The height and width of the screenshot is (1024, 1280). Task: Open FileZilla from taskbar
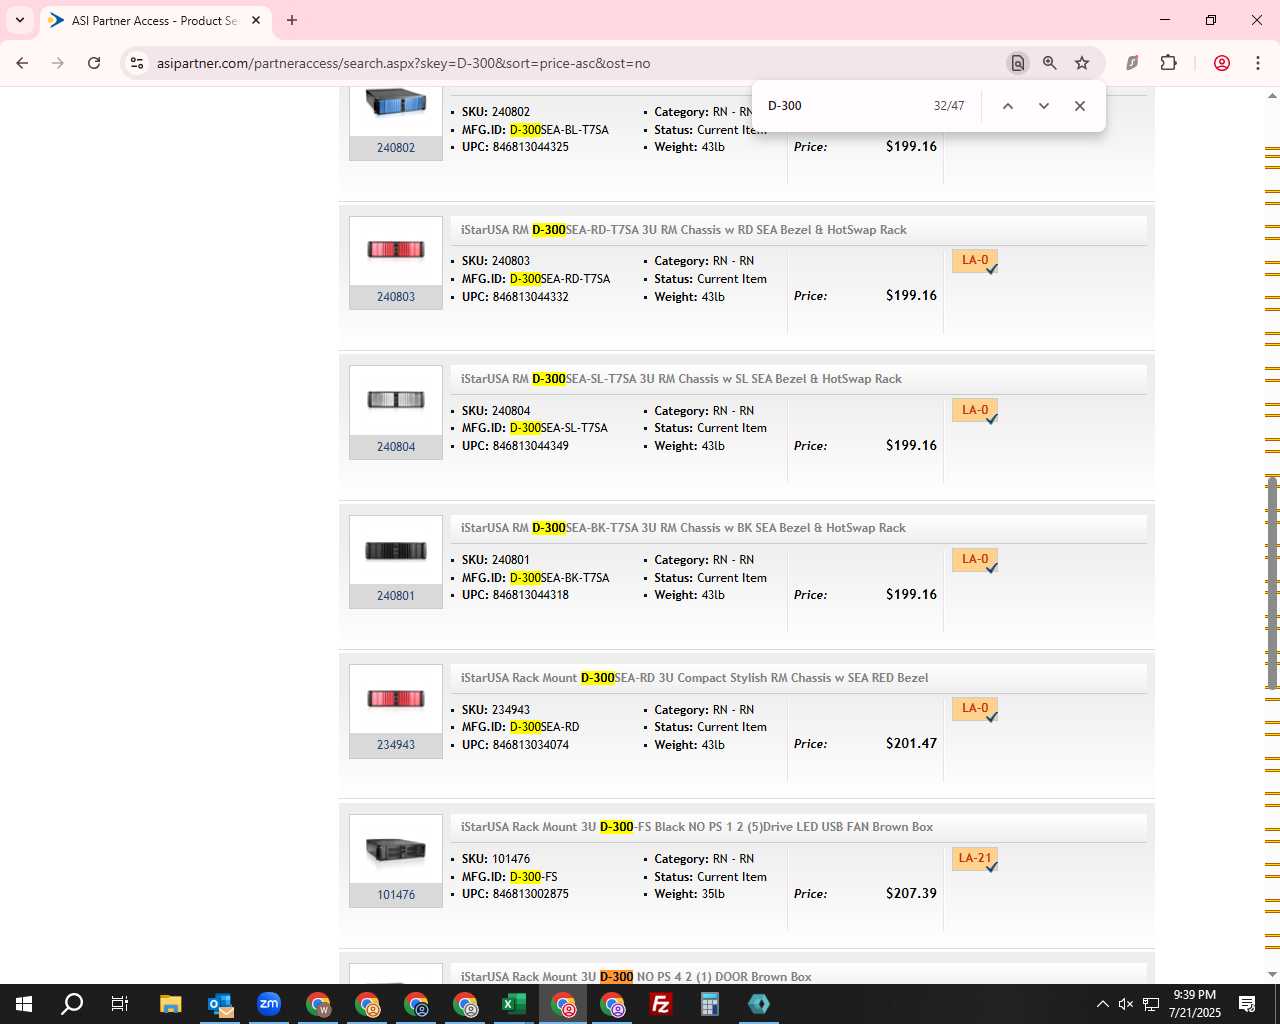[661, 1004]
